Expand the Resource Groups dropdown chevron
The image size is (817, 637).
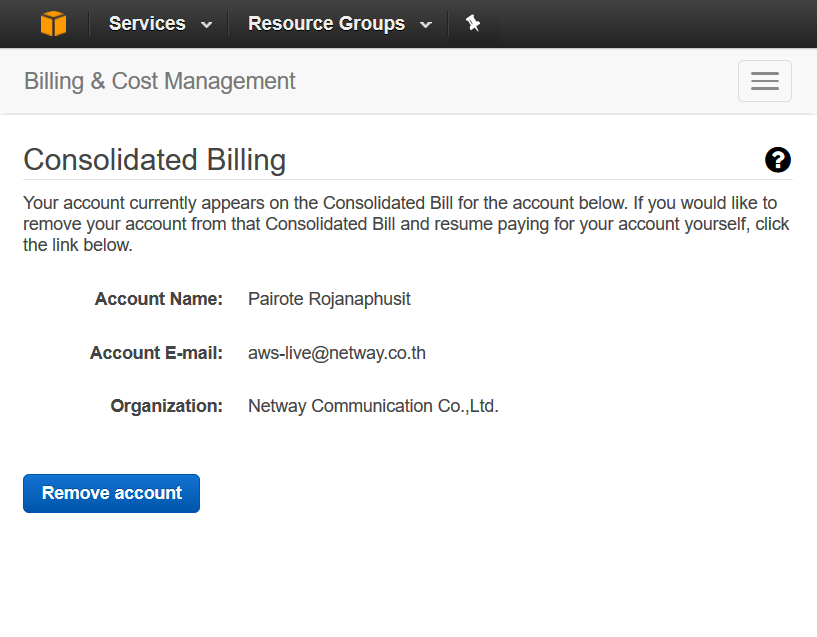click(x=426, y=25)
